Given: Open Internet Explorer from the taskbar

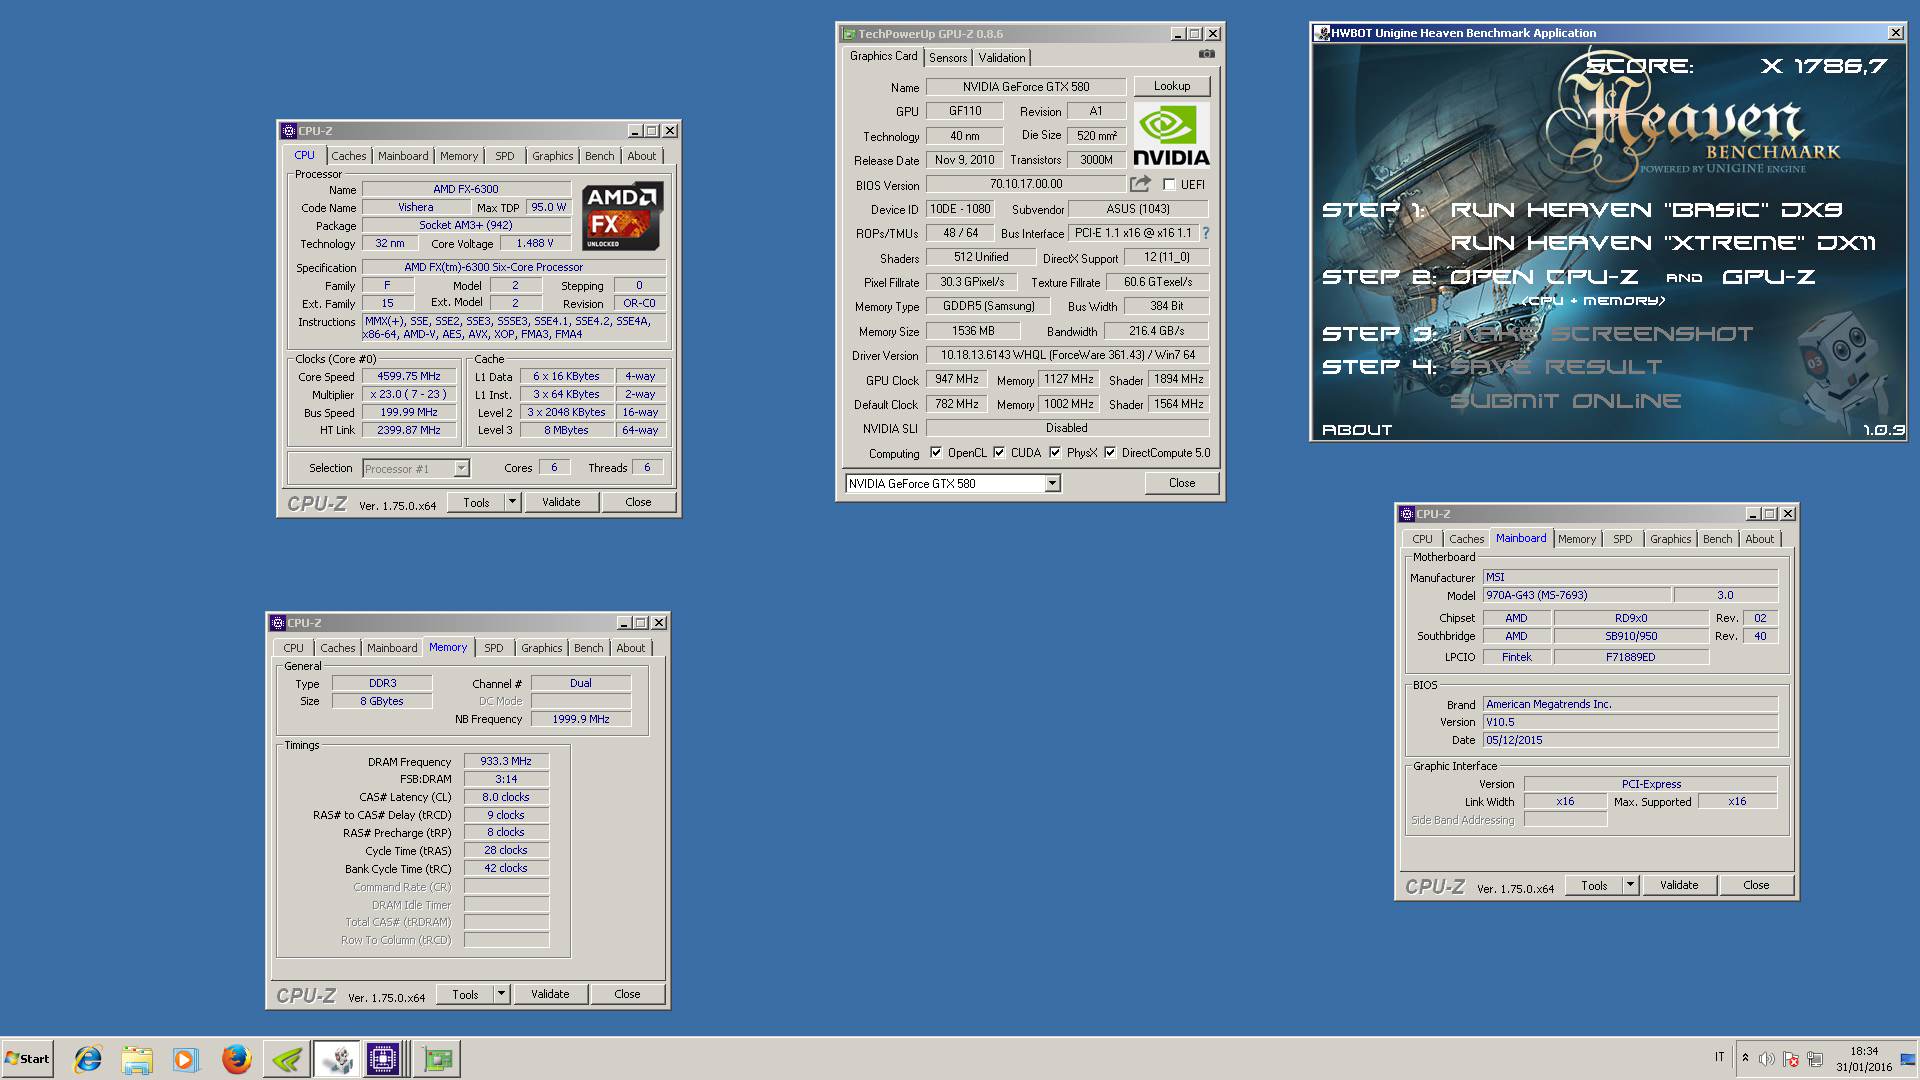Looking at the screenshot, I should pos(88,1059).
